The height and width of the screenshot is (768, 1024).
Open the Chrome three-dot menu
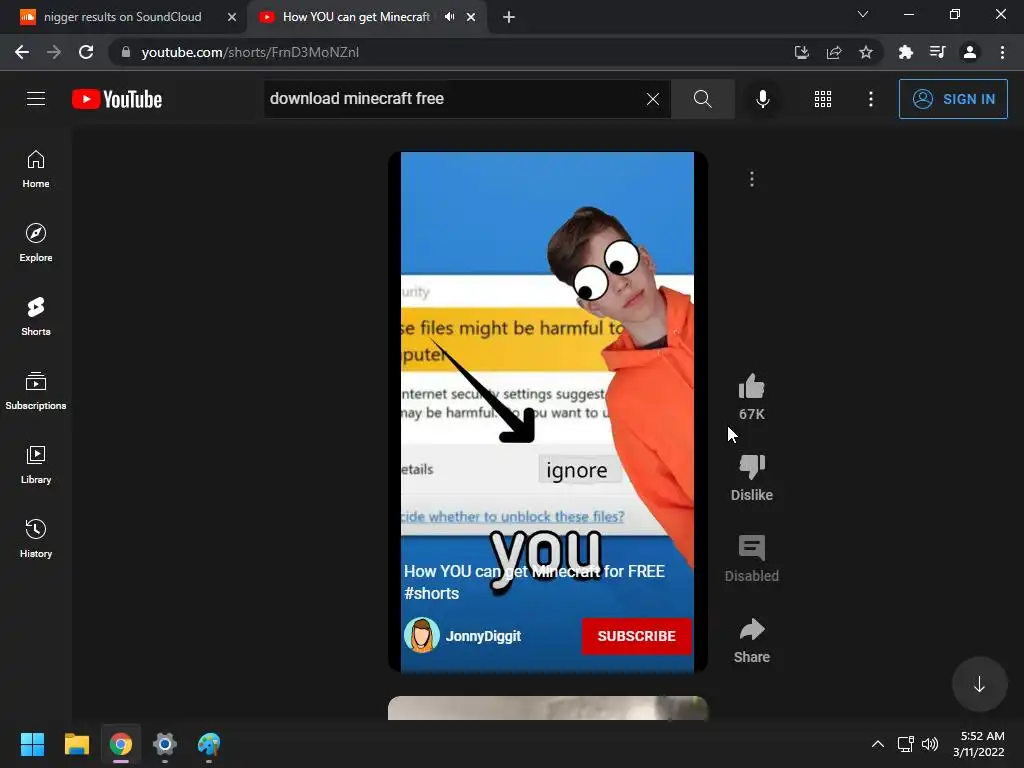coord(1002,52)
